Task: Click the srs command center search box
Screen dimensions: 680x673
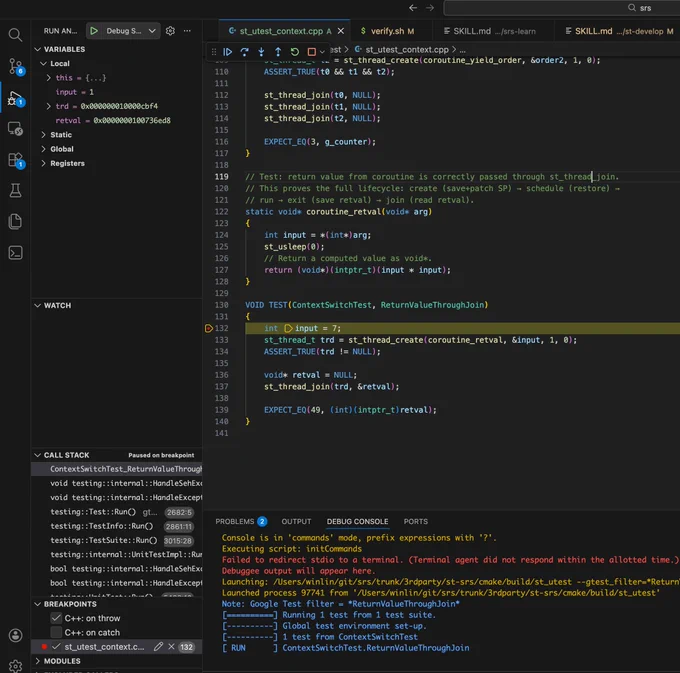Action: pos(562,8)
